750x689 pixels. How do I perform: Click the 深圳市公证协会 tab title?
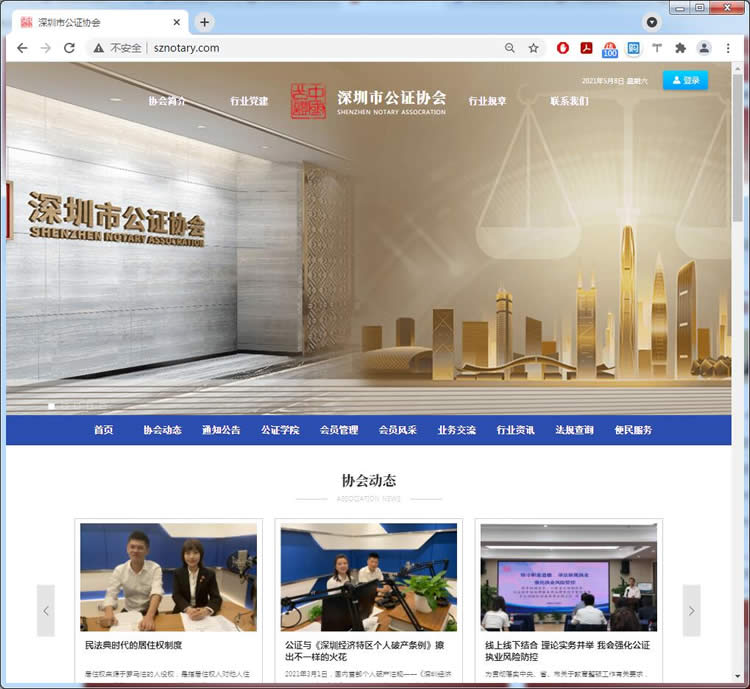[x=70, y=22]
